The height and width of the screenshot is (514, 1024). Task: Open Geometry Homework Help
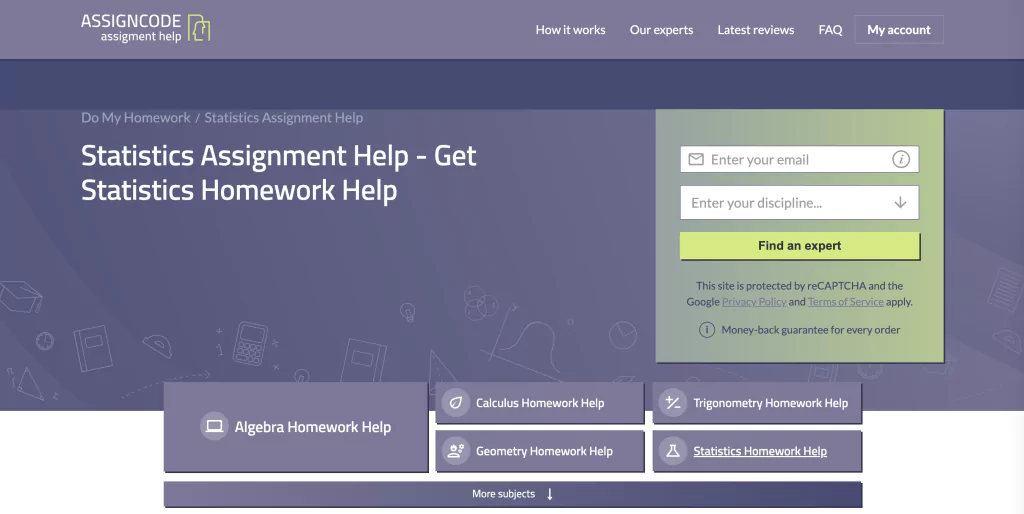coord(540,451)
